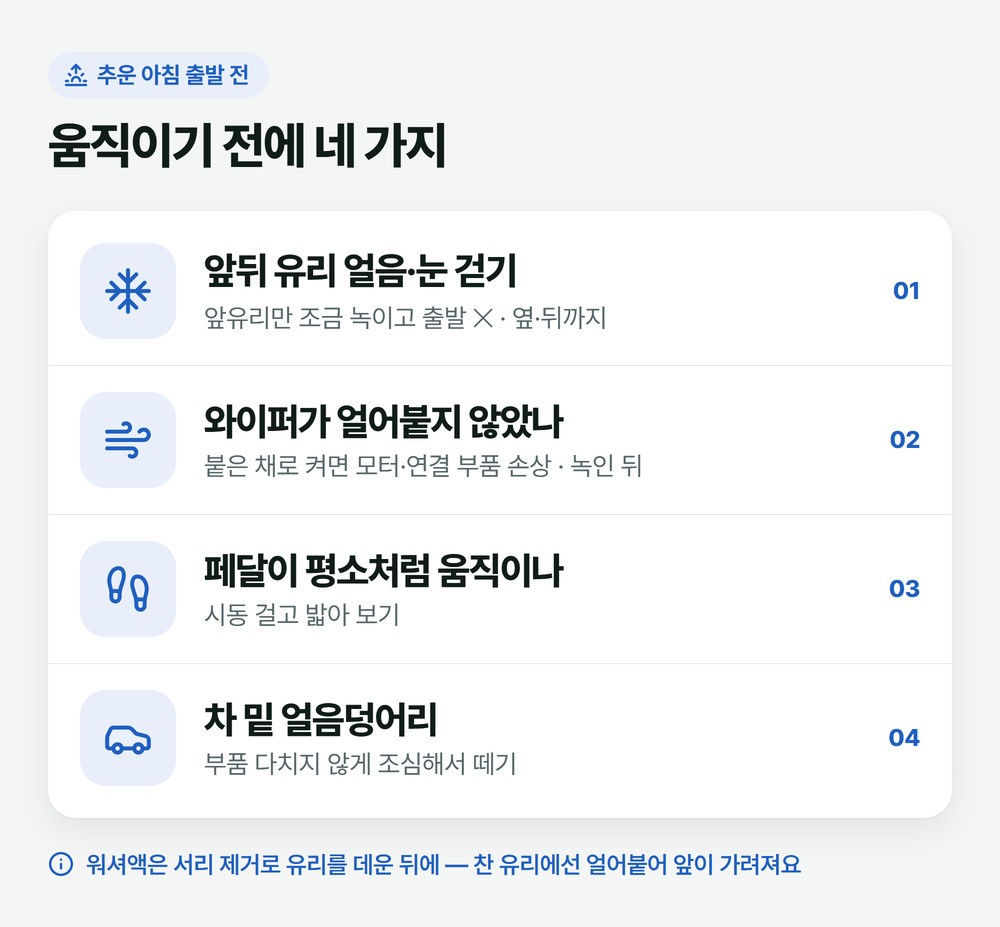The height and width of the screenshot is (927, 1000).
Task: Click the '앞유리만 조금 녹이고 출발' description
Action: point(405,318)
